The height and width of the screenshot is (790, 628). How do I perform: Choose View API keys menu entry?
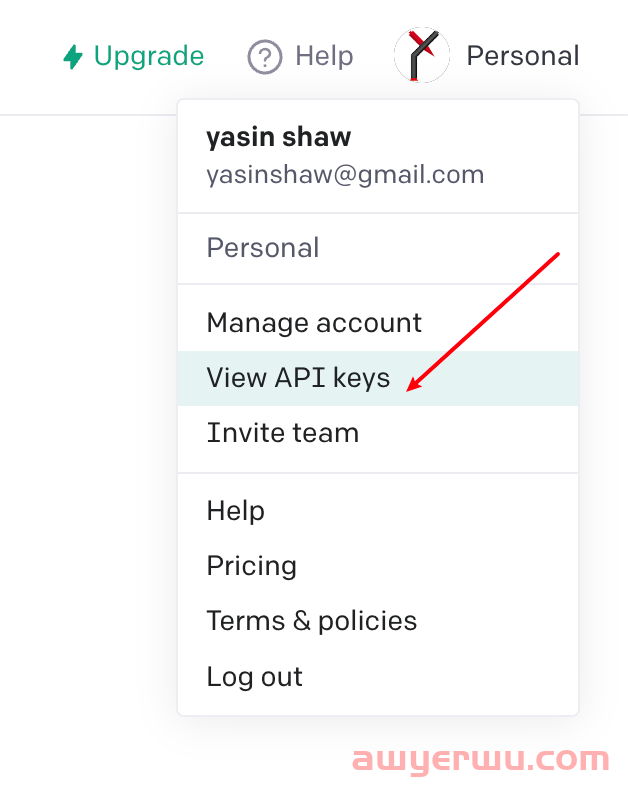(x=298, y=378)
